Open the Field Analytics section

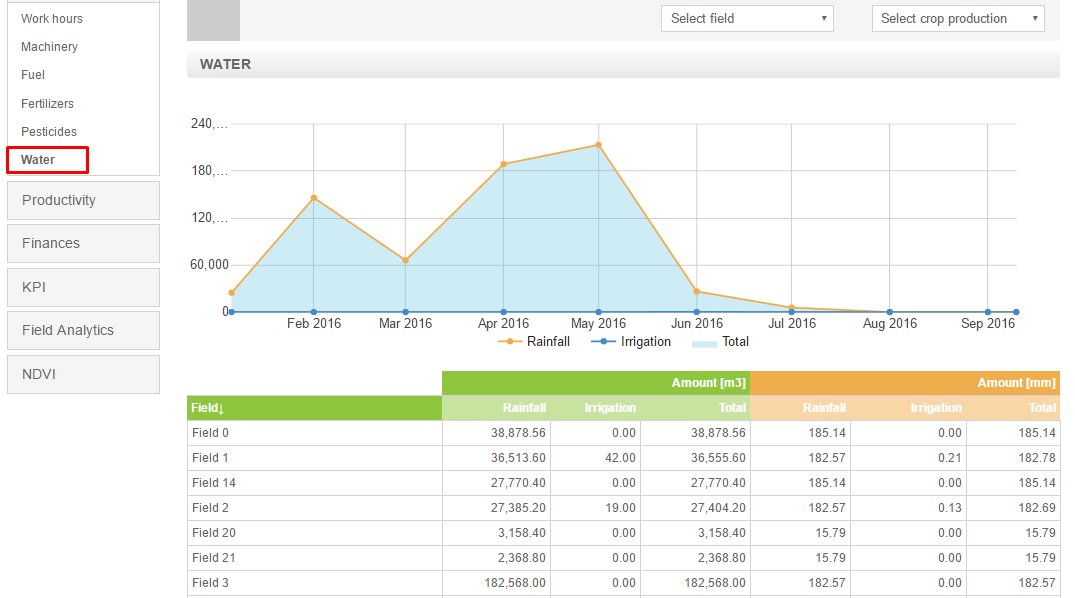[83, 330]
